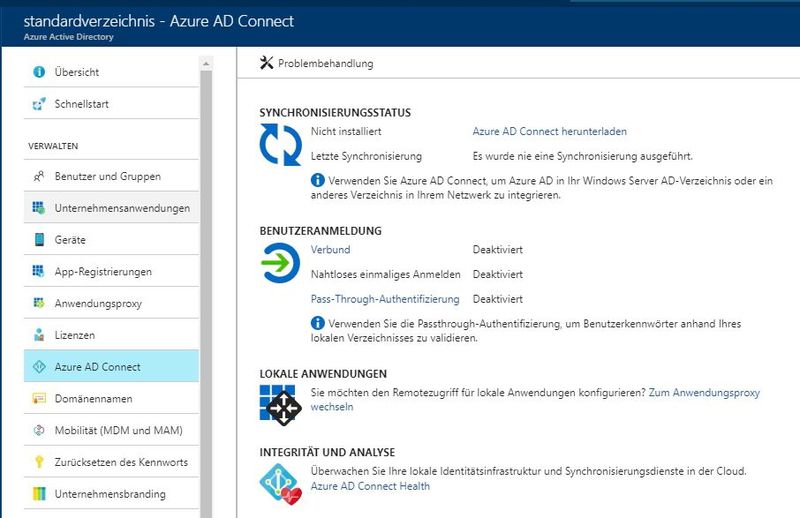Select Benutzer und Gruppen

click(111, 176)
